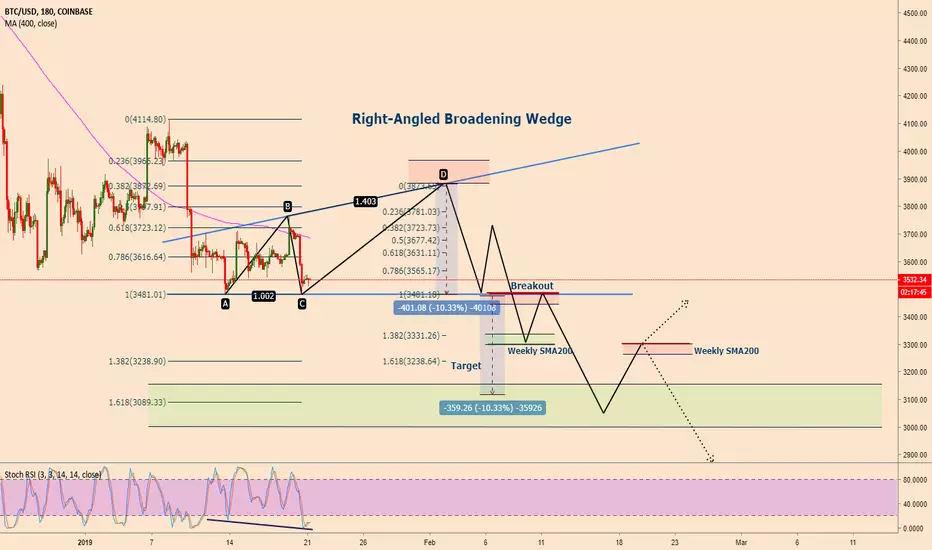Click the 23 date on the time axis

point(675,542)
